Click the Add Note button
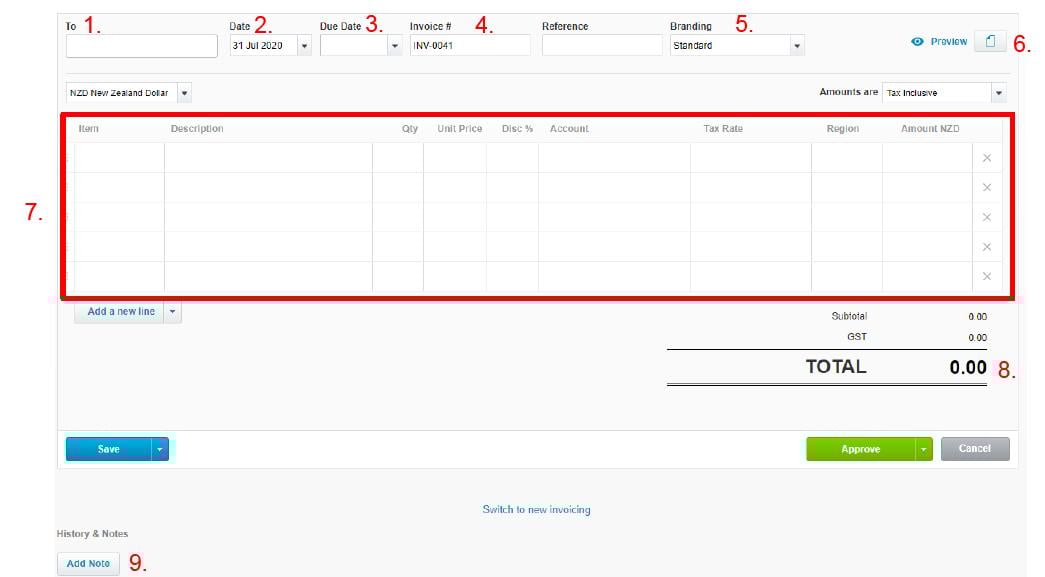The width and height of the screenshot is (1045, 577). [x=88, y=564]
